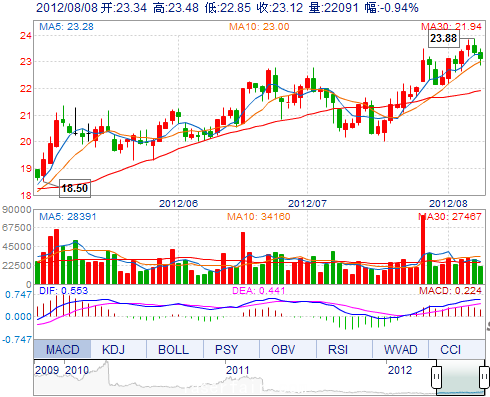Click the MA5: 23.28 price legend
Screen dimensions: 490x397
pyautogui.click(x=66, y=27)
